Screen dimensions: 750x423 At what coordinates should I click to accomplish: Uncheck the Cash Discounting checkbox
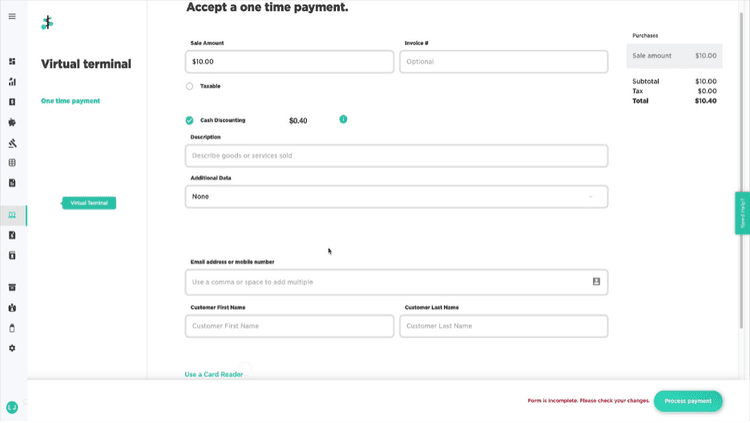point(190,120)
